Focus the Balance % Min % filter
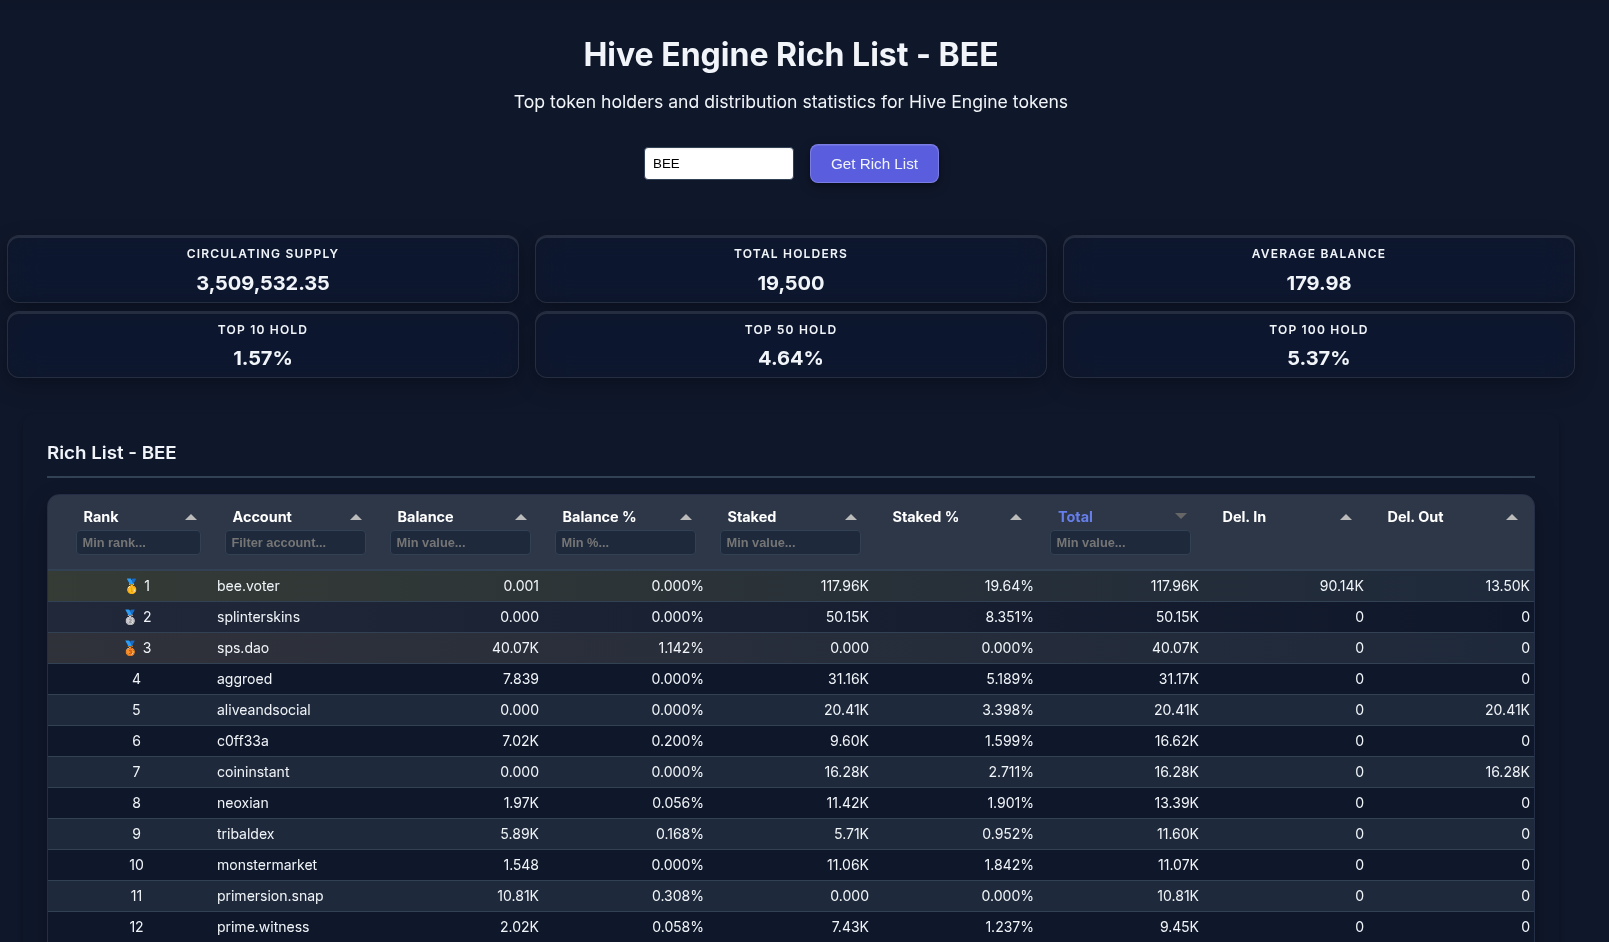1609x942 pixels. pos(625,543)
